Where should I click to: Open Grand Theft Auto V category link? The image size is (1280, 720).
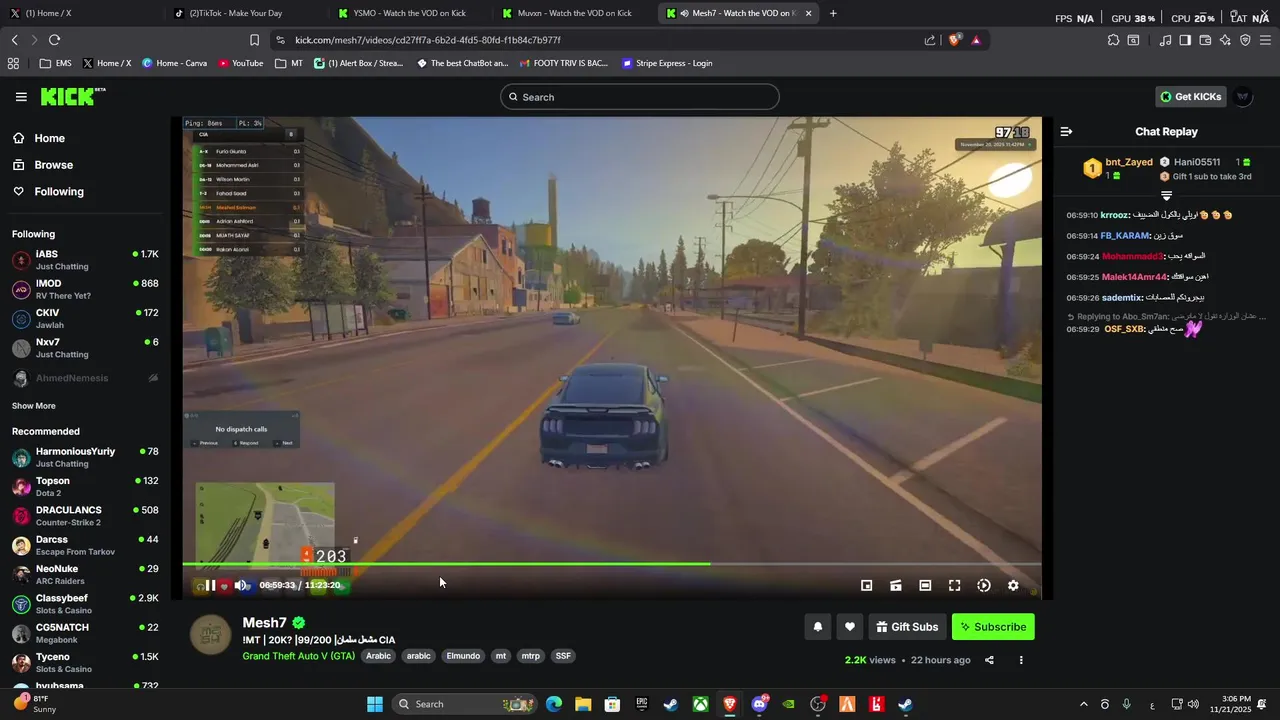298,656
